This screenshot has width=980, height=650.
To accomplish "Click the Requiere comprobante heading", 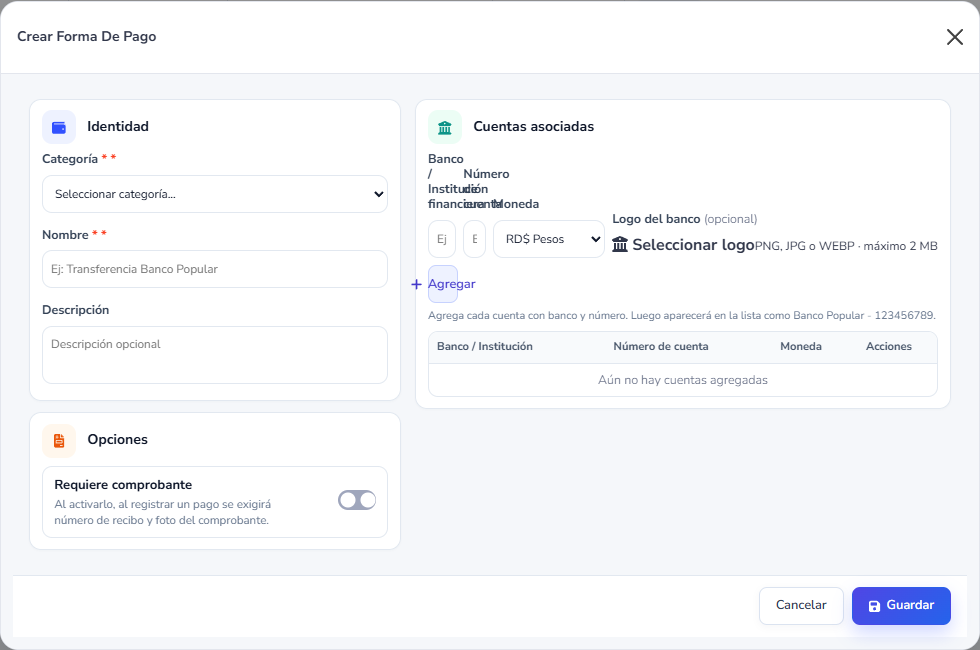I will click(x=123, y=485).
